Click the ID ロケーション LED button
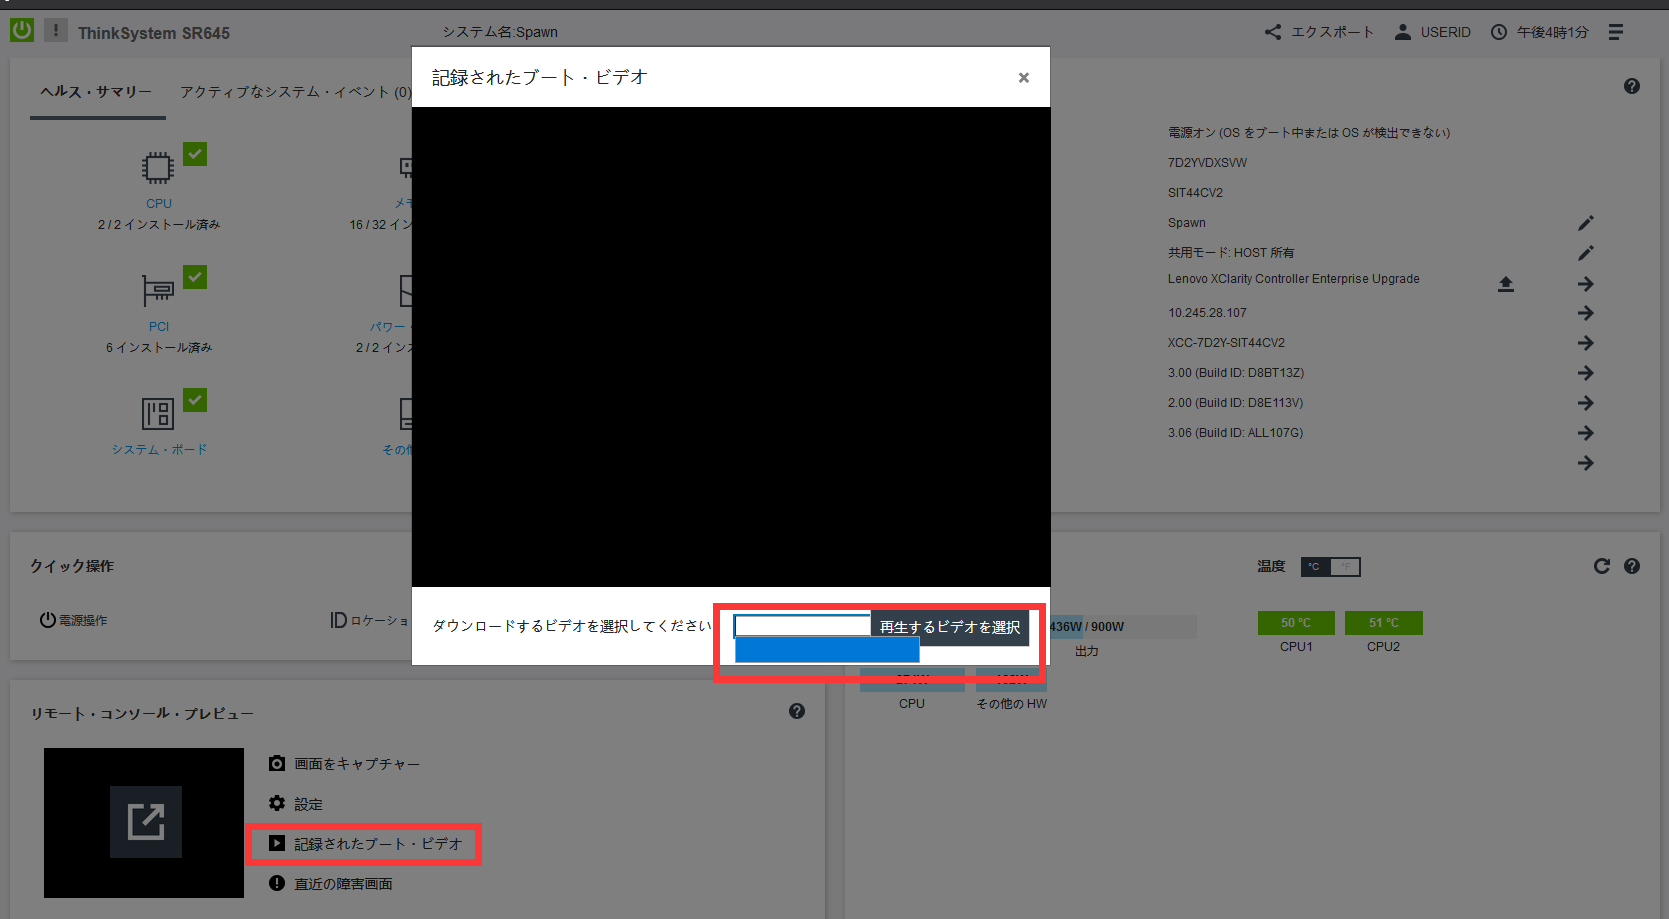Image resolution: width=1669 pixels, height=919 pixels. coord(369,621)
